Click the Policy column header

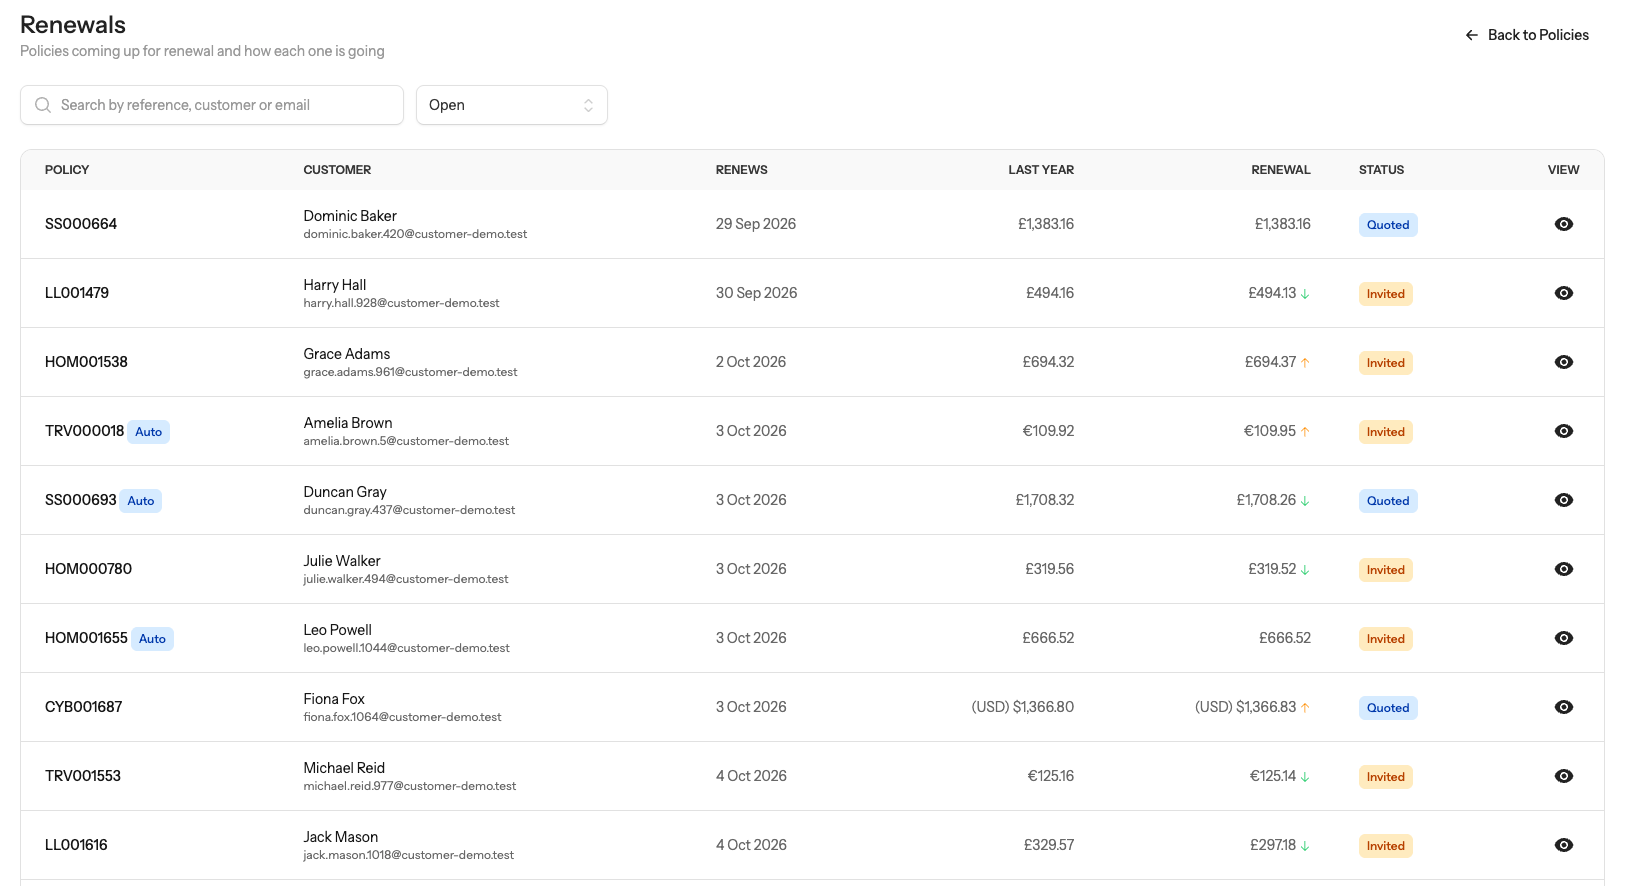67,170
